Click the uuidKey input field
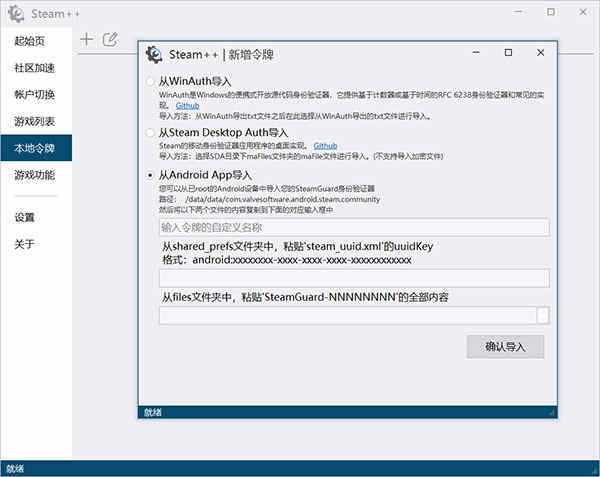This screenshot has width=600, height=477. [x=354, y=278]
